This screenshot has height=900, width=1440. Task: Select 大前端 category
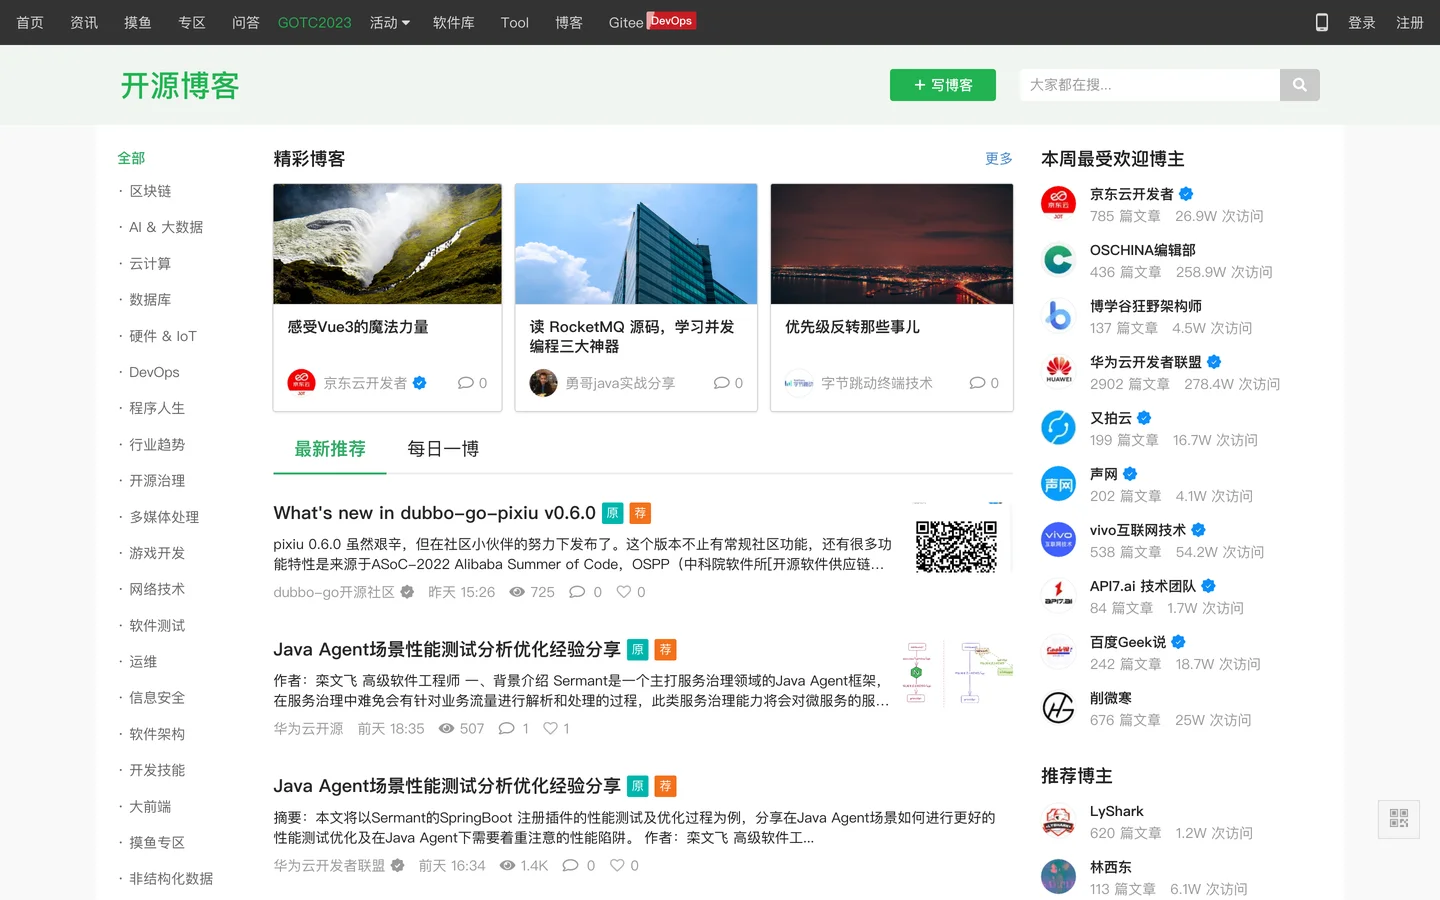click(x=150, y=807)
